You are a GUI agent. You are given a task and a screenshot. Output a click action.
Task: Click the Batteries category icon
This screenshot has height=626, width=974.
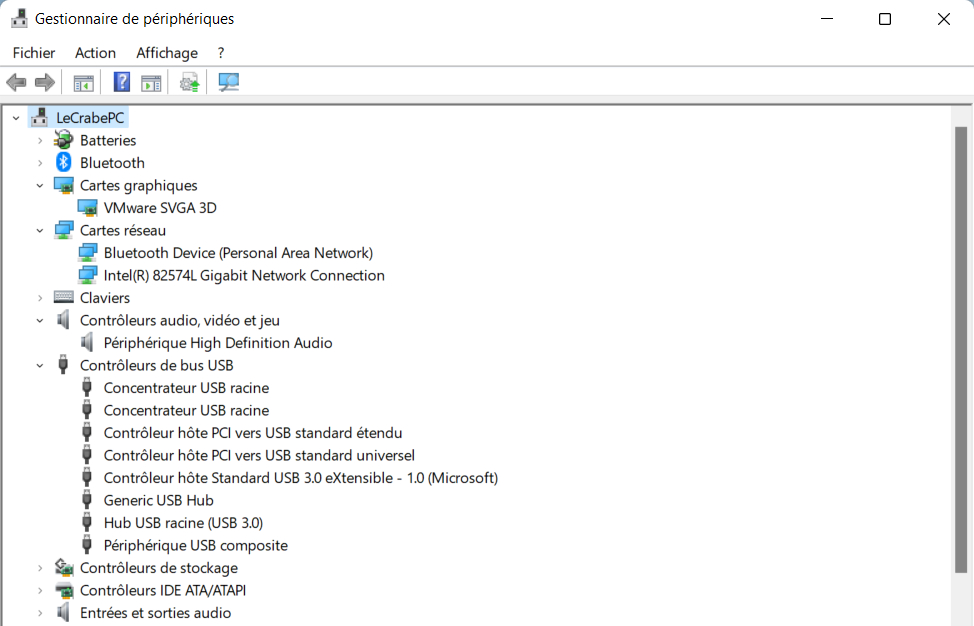[63, 140]
